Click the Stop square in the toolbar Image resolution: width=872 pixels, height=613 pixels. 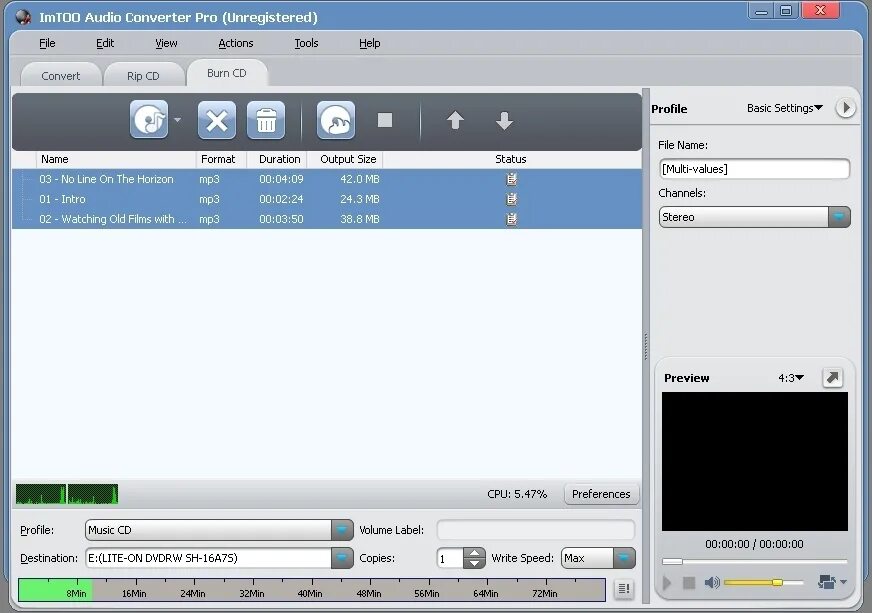(x=385, y=120)
